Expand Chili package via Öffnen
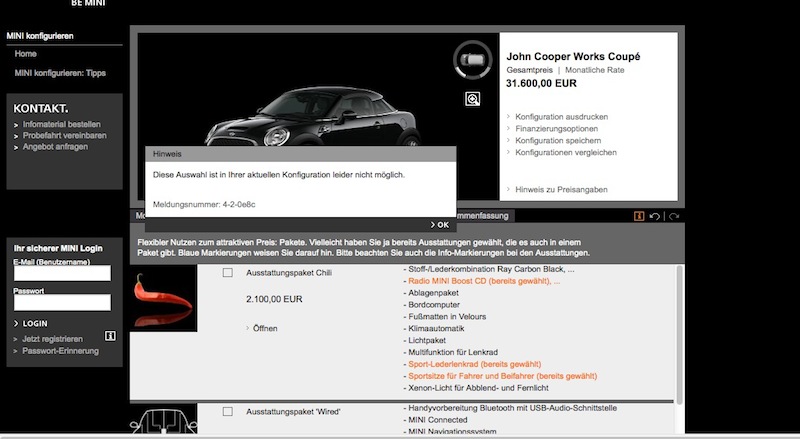This screenshot has height=439, width=800. coord(265,328)
